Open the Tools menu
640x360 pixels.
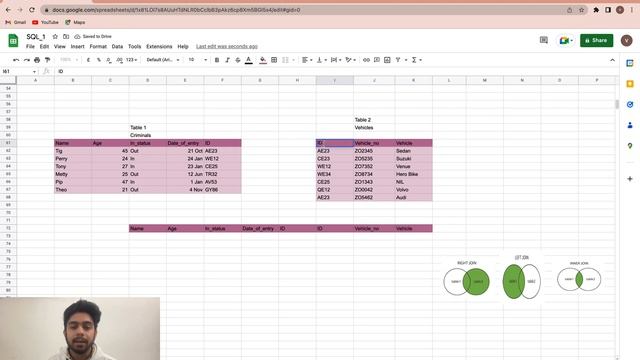(x=134, y=47)
